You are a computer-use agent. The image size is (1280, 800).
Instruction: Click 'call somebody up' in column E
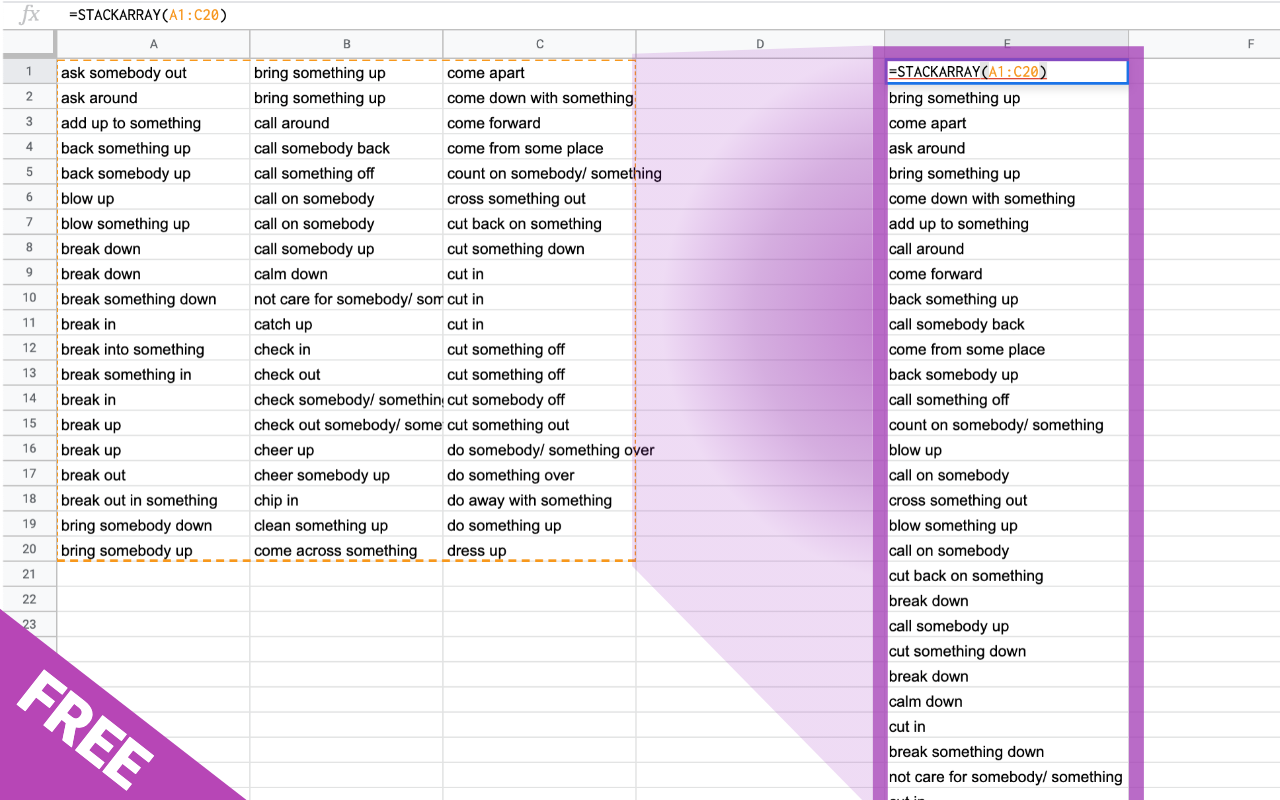(x=1007, y=626)
